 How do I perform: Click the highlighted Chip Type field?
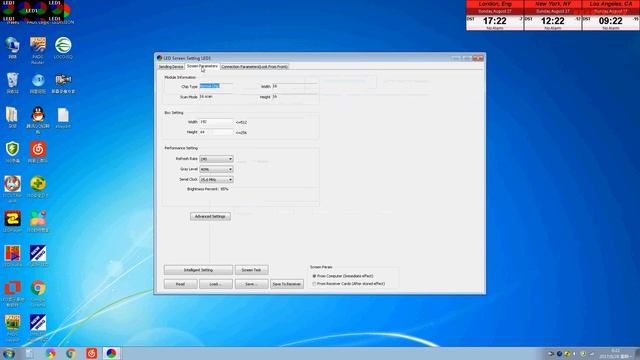coord(216,86)
